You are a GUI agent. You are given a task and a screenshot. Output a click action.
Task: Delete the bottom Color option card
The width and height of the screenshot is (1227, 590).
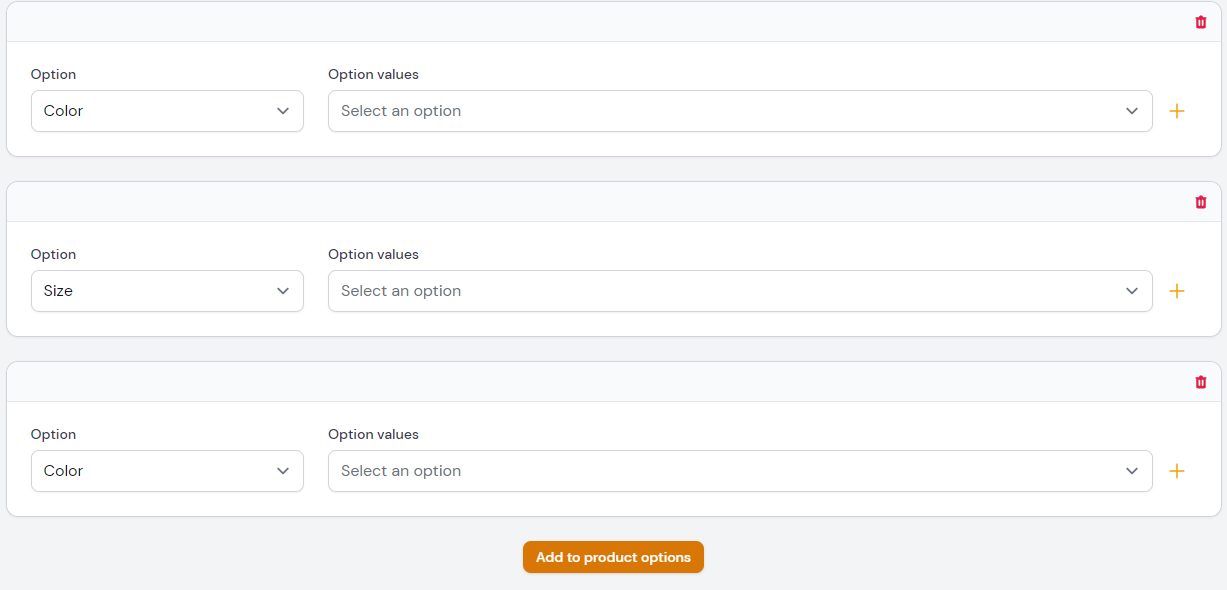click(1201, 382)
